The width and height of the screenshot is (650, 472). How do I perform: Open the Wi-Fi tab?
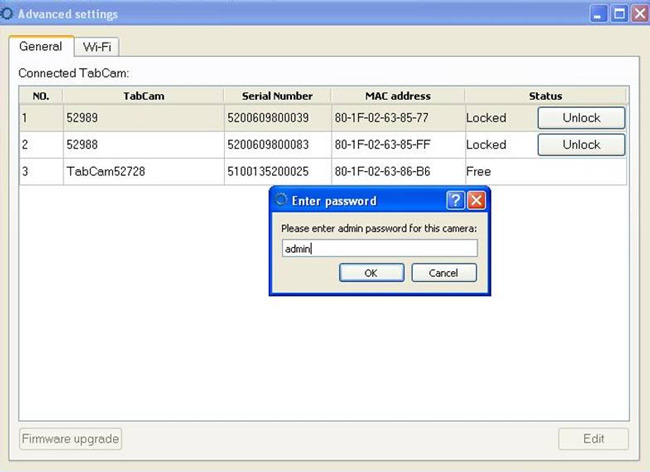coord(97,47)
